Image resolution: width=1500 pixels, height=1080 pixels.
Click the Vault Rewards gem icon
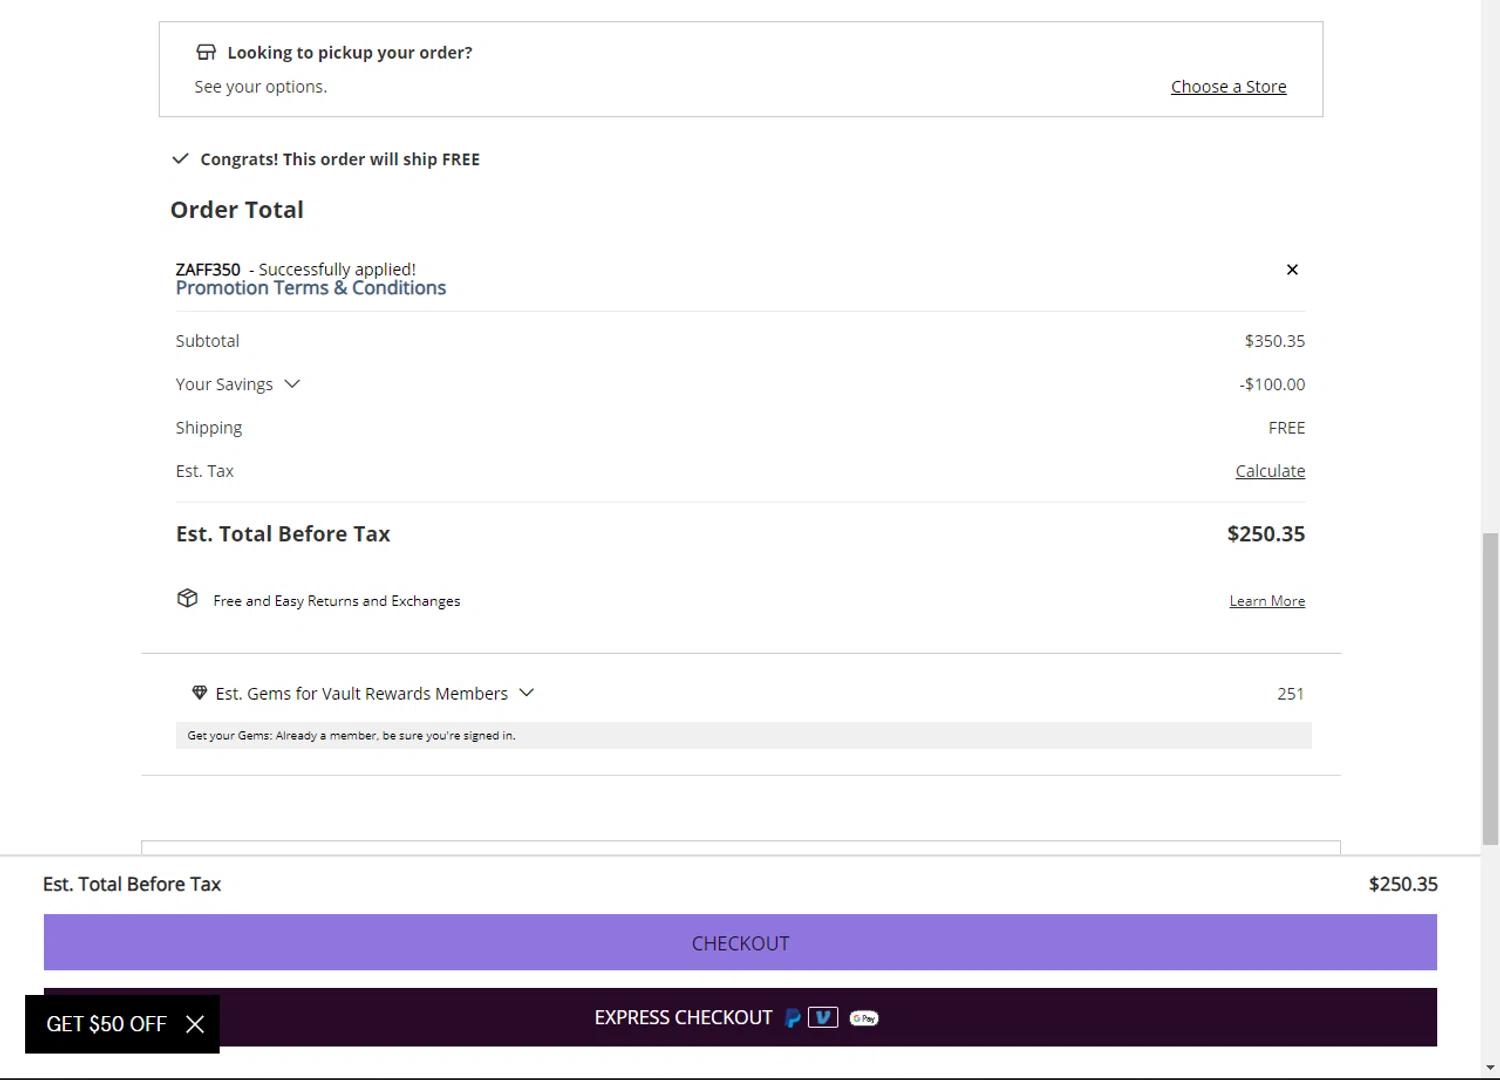pyautogui.click(x=199, y=693)
